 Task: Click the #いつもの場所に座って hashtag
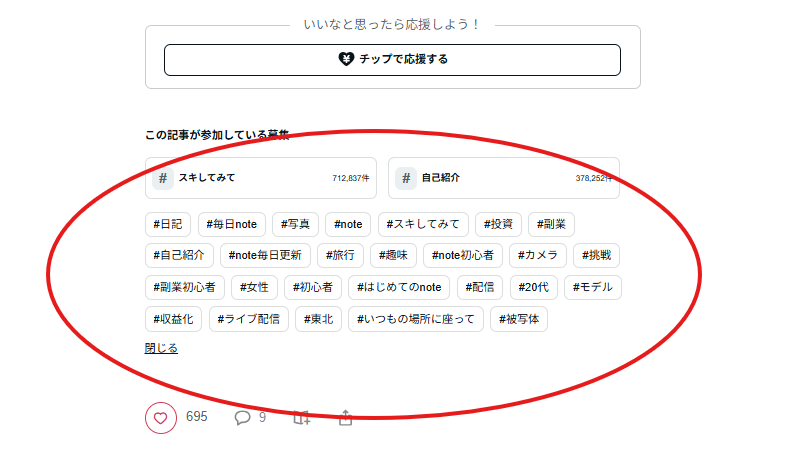pos(416,320)
